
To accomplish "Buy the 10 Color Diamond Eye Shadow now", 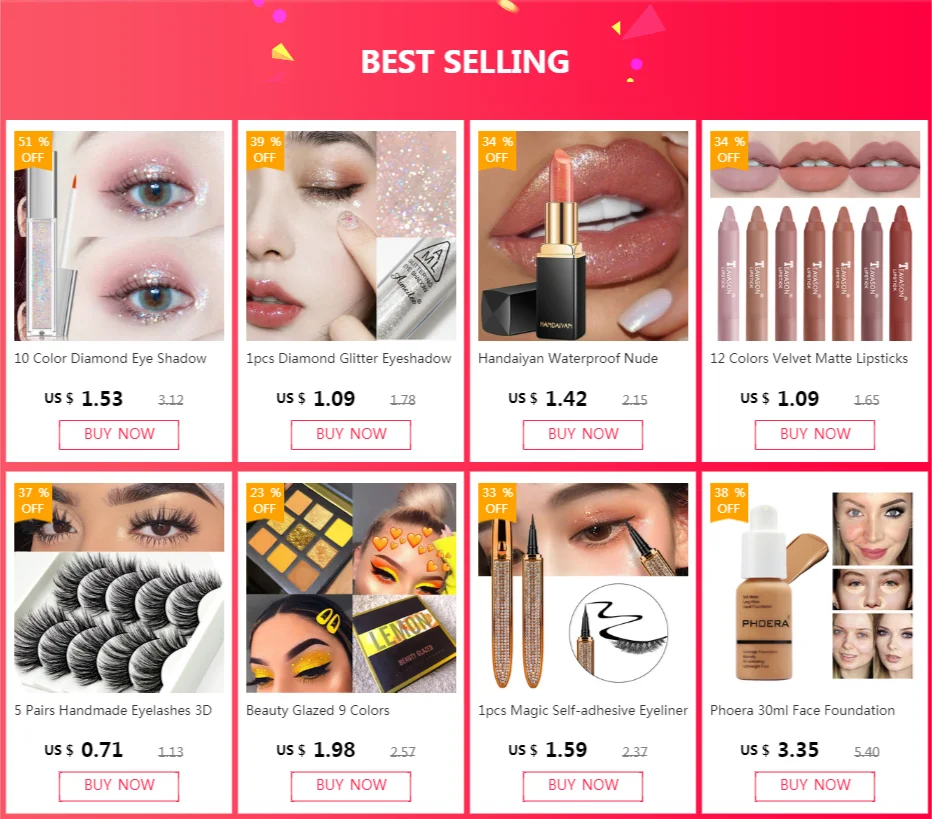I will [x=119, y=434].
